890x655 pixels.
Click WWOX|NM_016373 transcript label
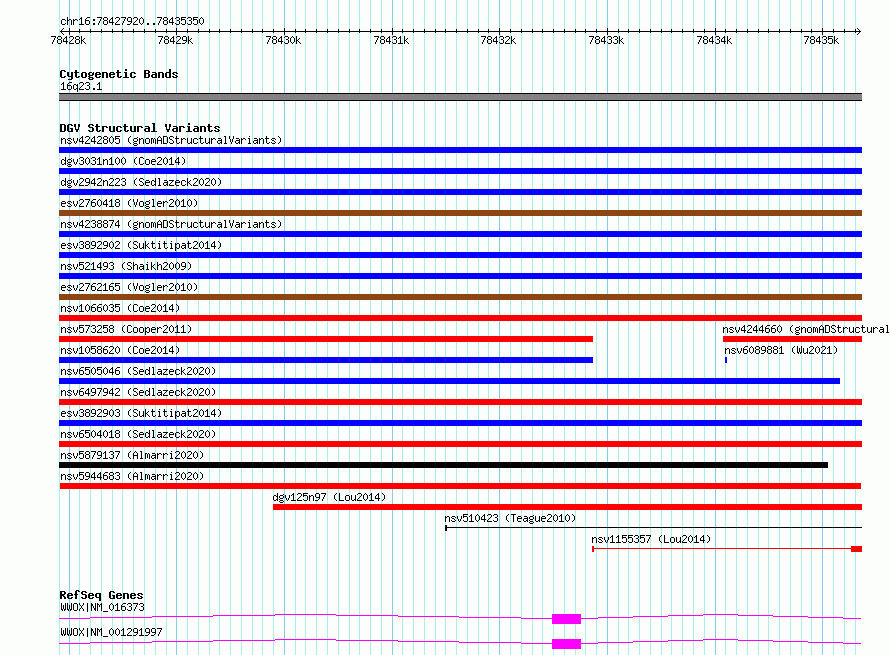tap(102, 607)
